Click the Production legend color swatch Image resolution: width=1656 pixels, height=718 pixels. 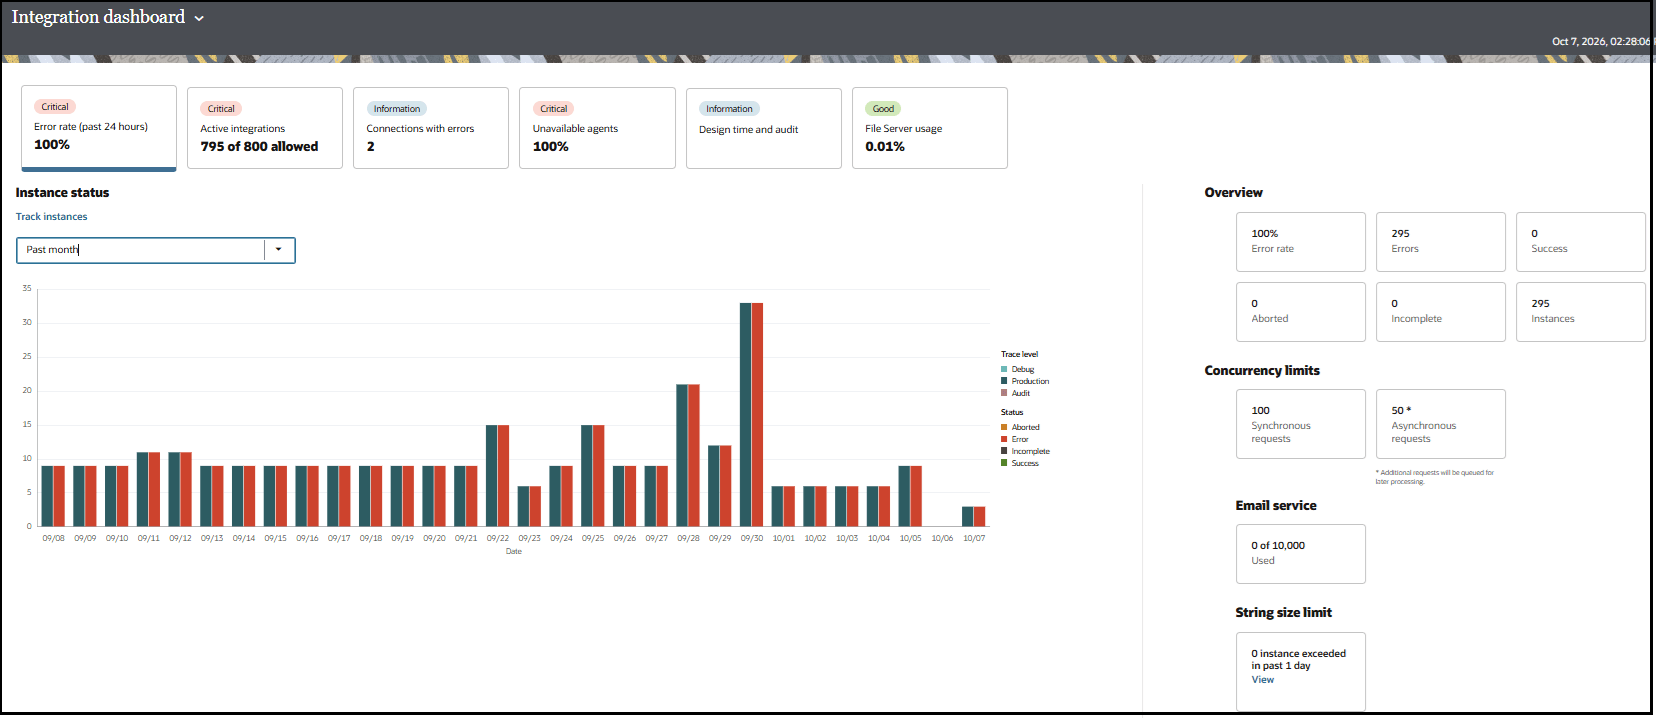1004,381
